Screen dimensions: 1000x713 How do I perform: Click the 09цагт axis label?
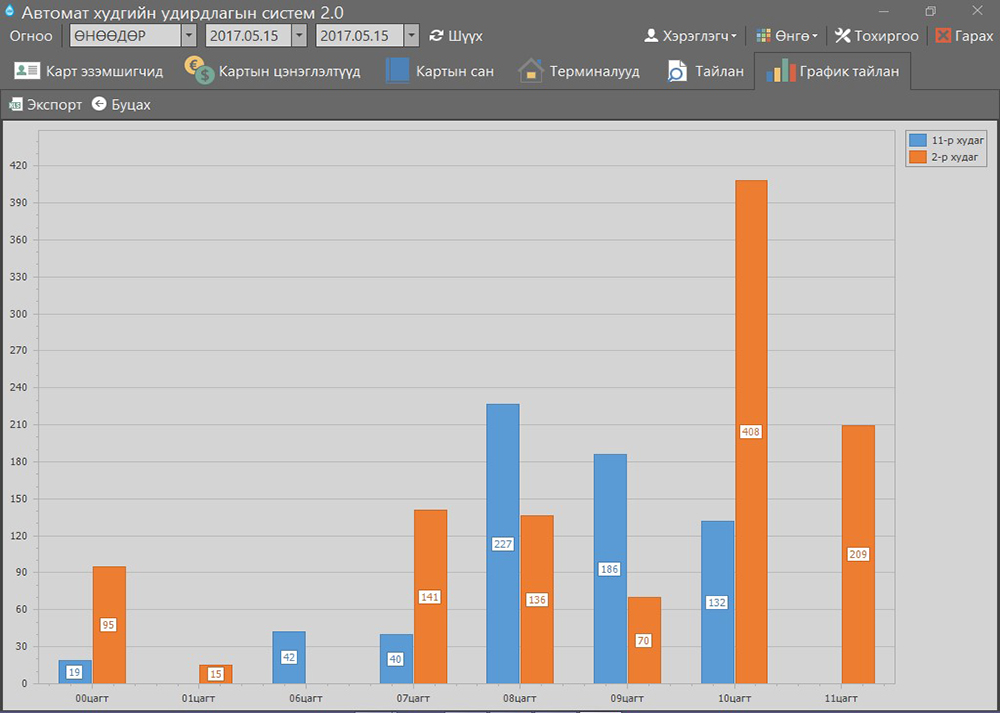click(627, 698)
